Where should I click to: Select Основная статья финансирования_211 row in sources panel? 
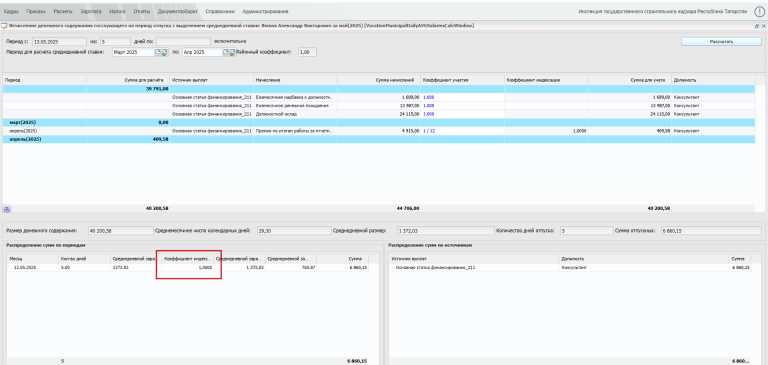(571, 268)
